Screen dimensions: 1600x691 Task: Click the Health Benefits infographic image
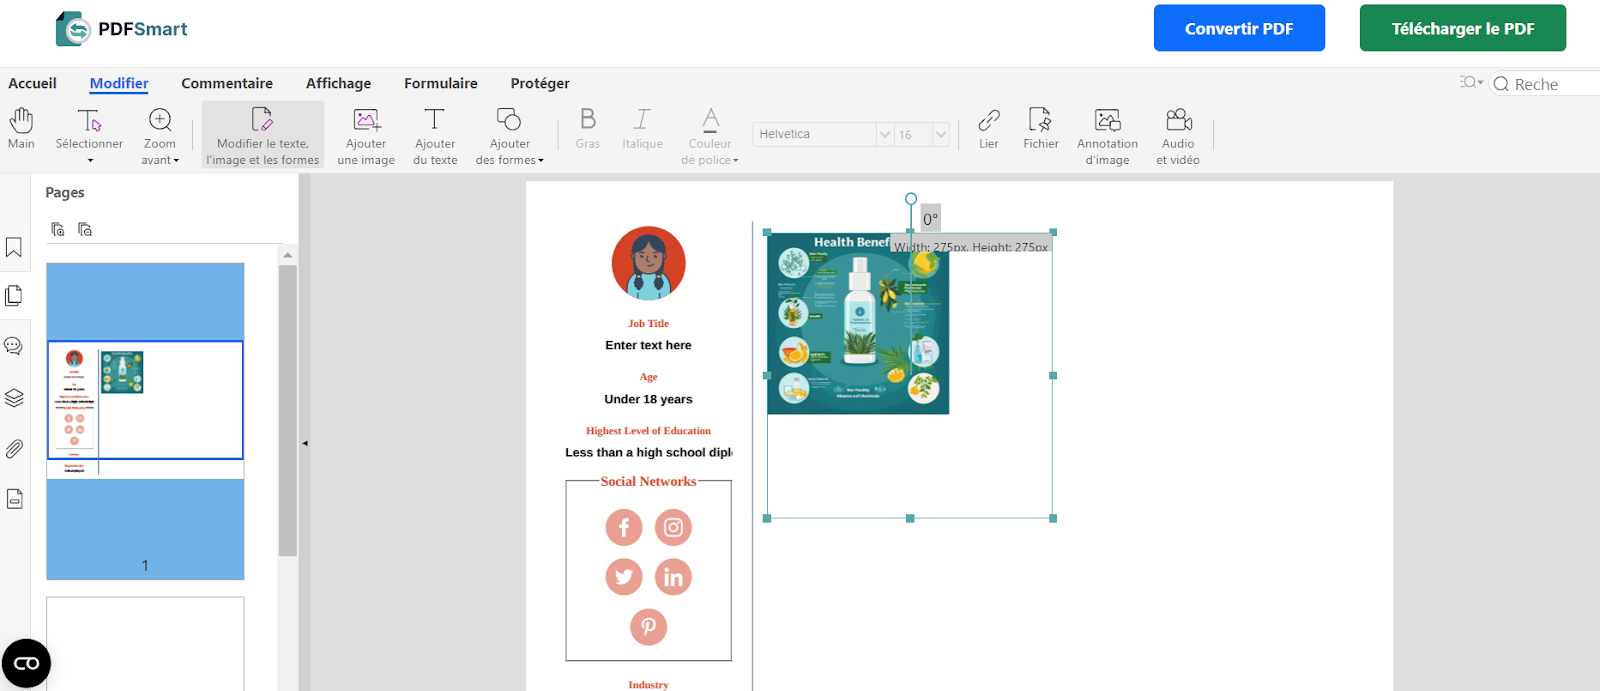858,323
